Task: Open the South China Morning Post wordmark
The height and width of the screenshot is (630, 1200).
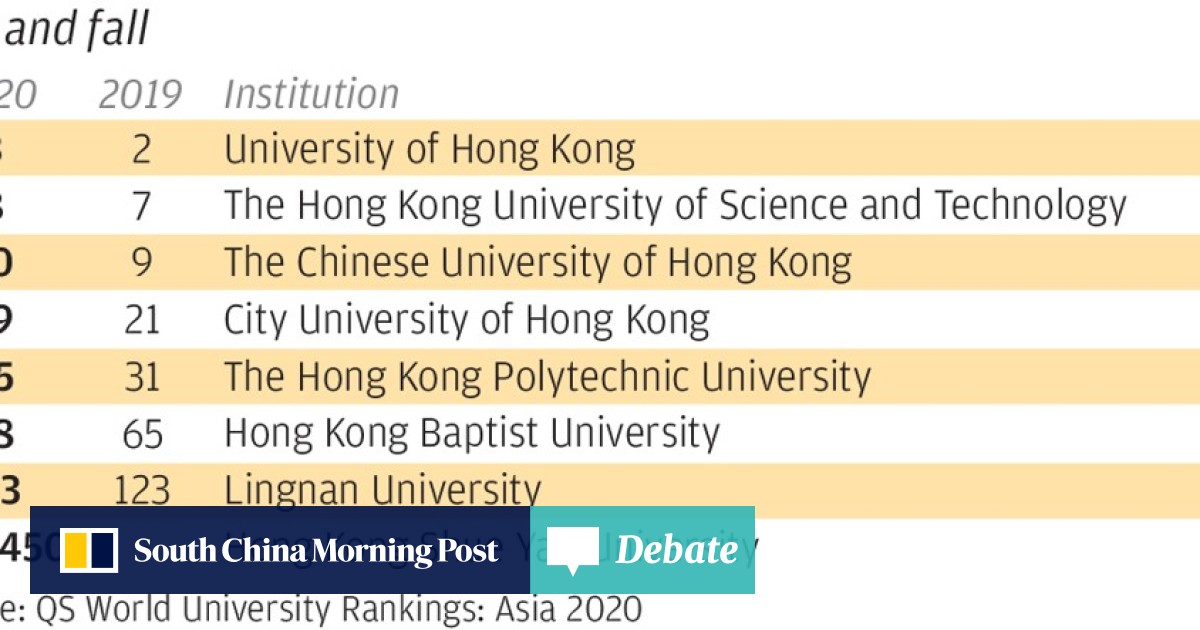Action: (315, 550)
